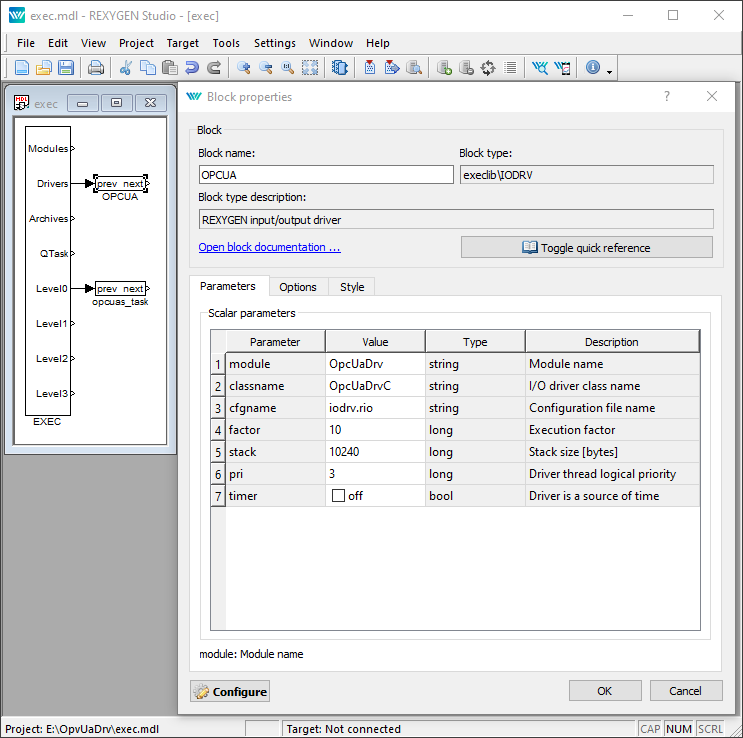Image resolution: width=743 pixels, height=738 pixels.
Task: Open the Tools menu
Action: 226,43
